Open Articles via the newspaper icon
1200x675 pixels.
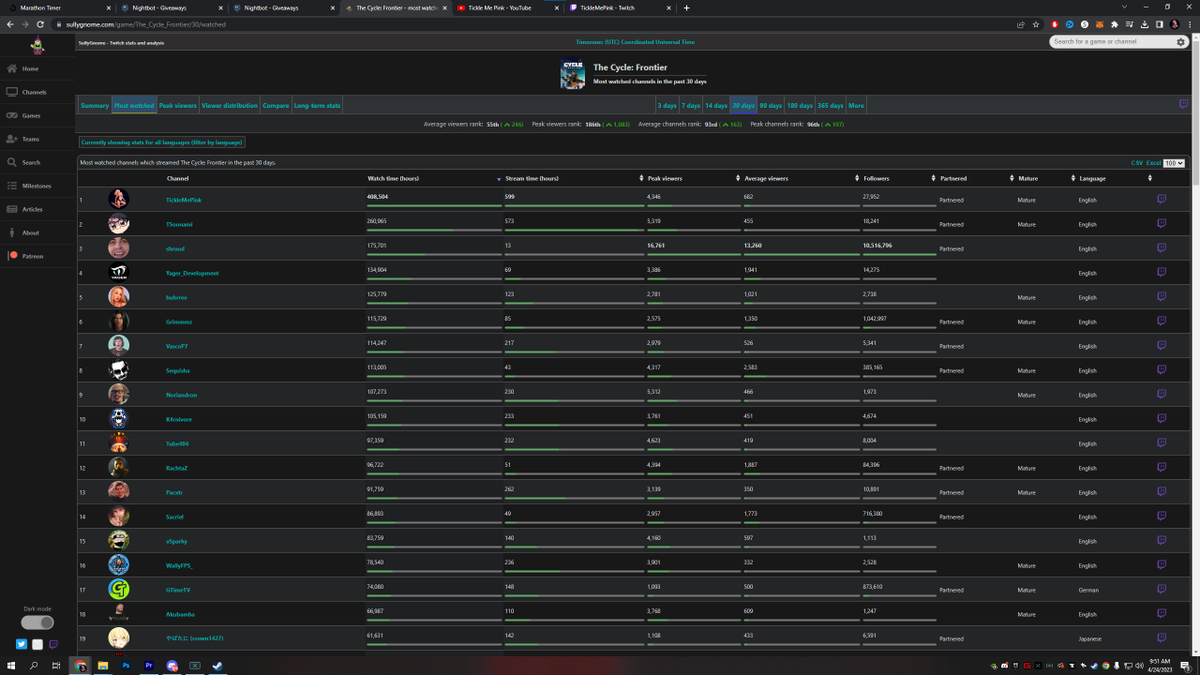click(x=12, y=209)
